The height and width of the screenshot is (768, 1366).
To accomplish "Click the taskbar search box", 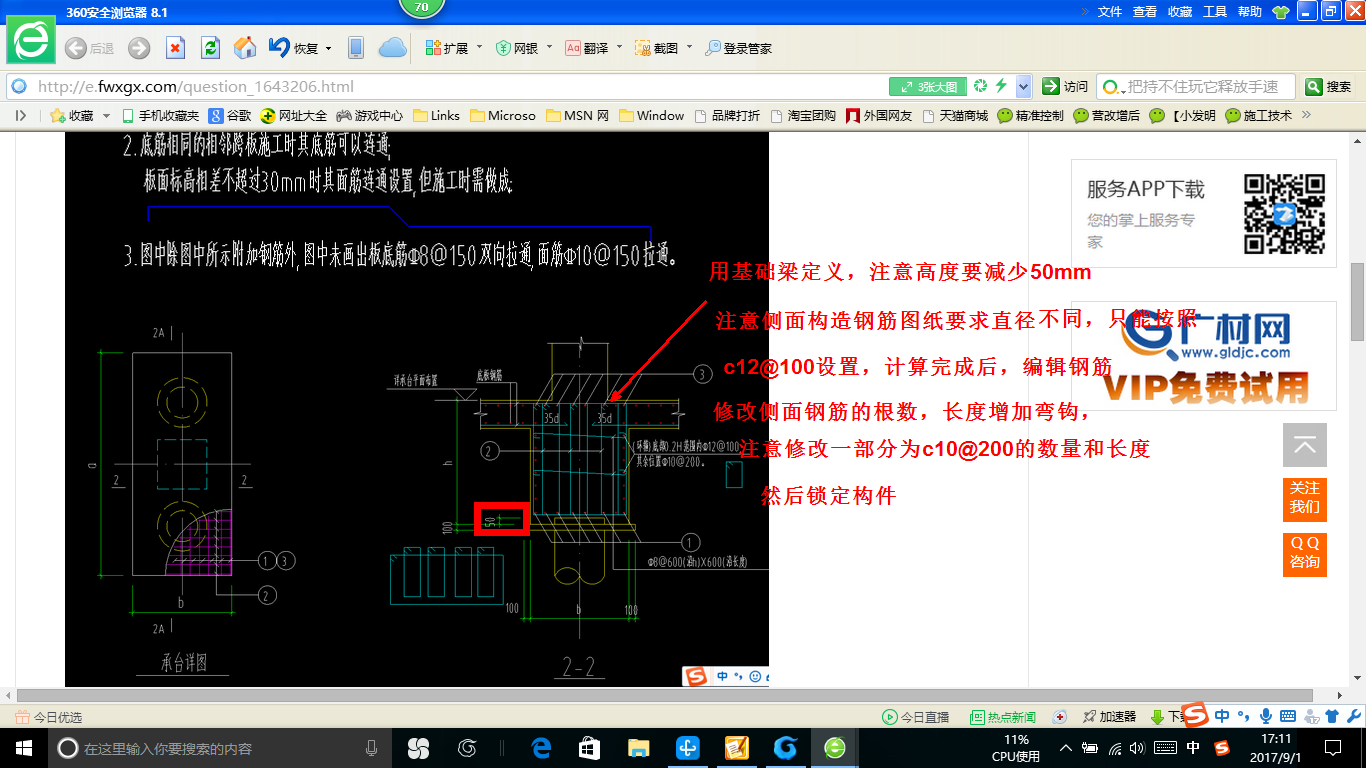I will pyautogui.click(x=220, y=748).
